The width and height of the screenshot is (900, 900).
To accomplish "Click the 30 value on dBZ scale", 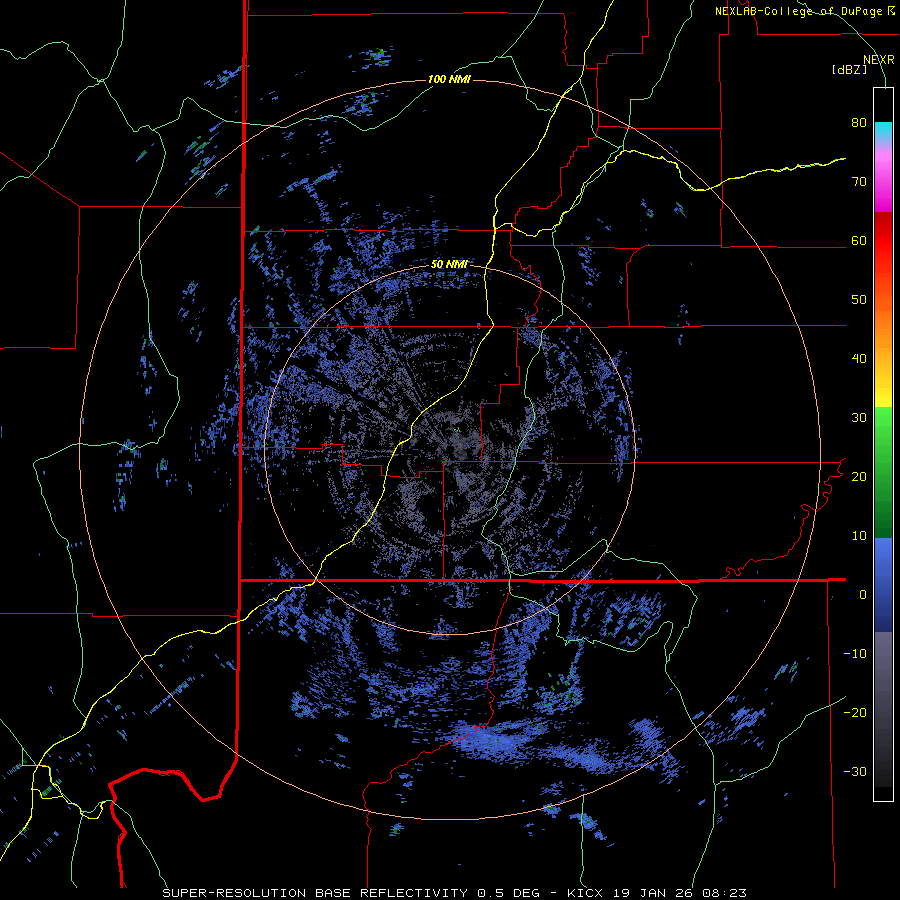I will click(x=859, y=418).
